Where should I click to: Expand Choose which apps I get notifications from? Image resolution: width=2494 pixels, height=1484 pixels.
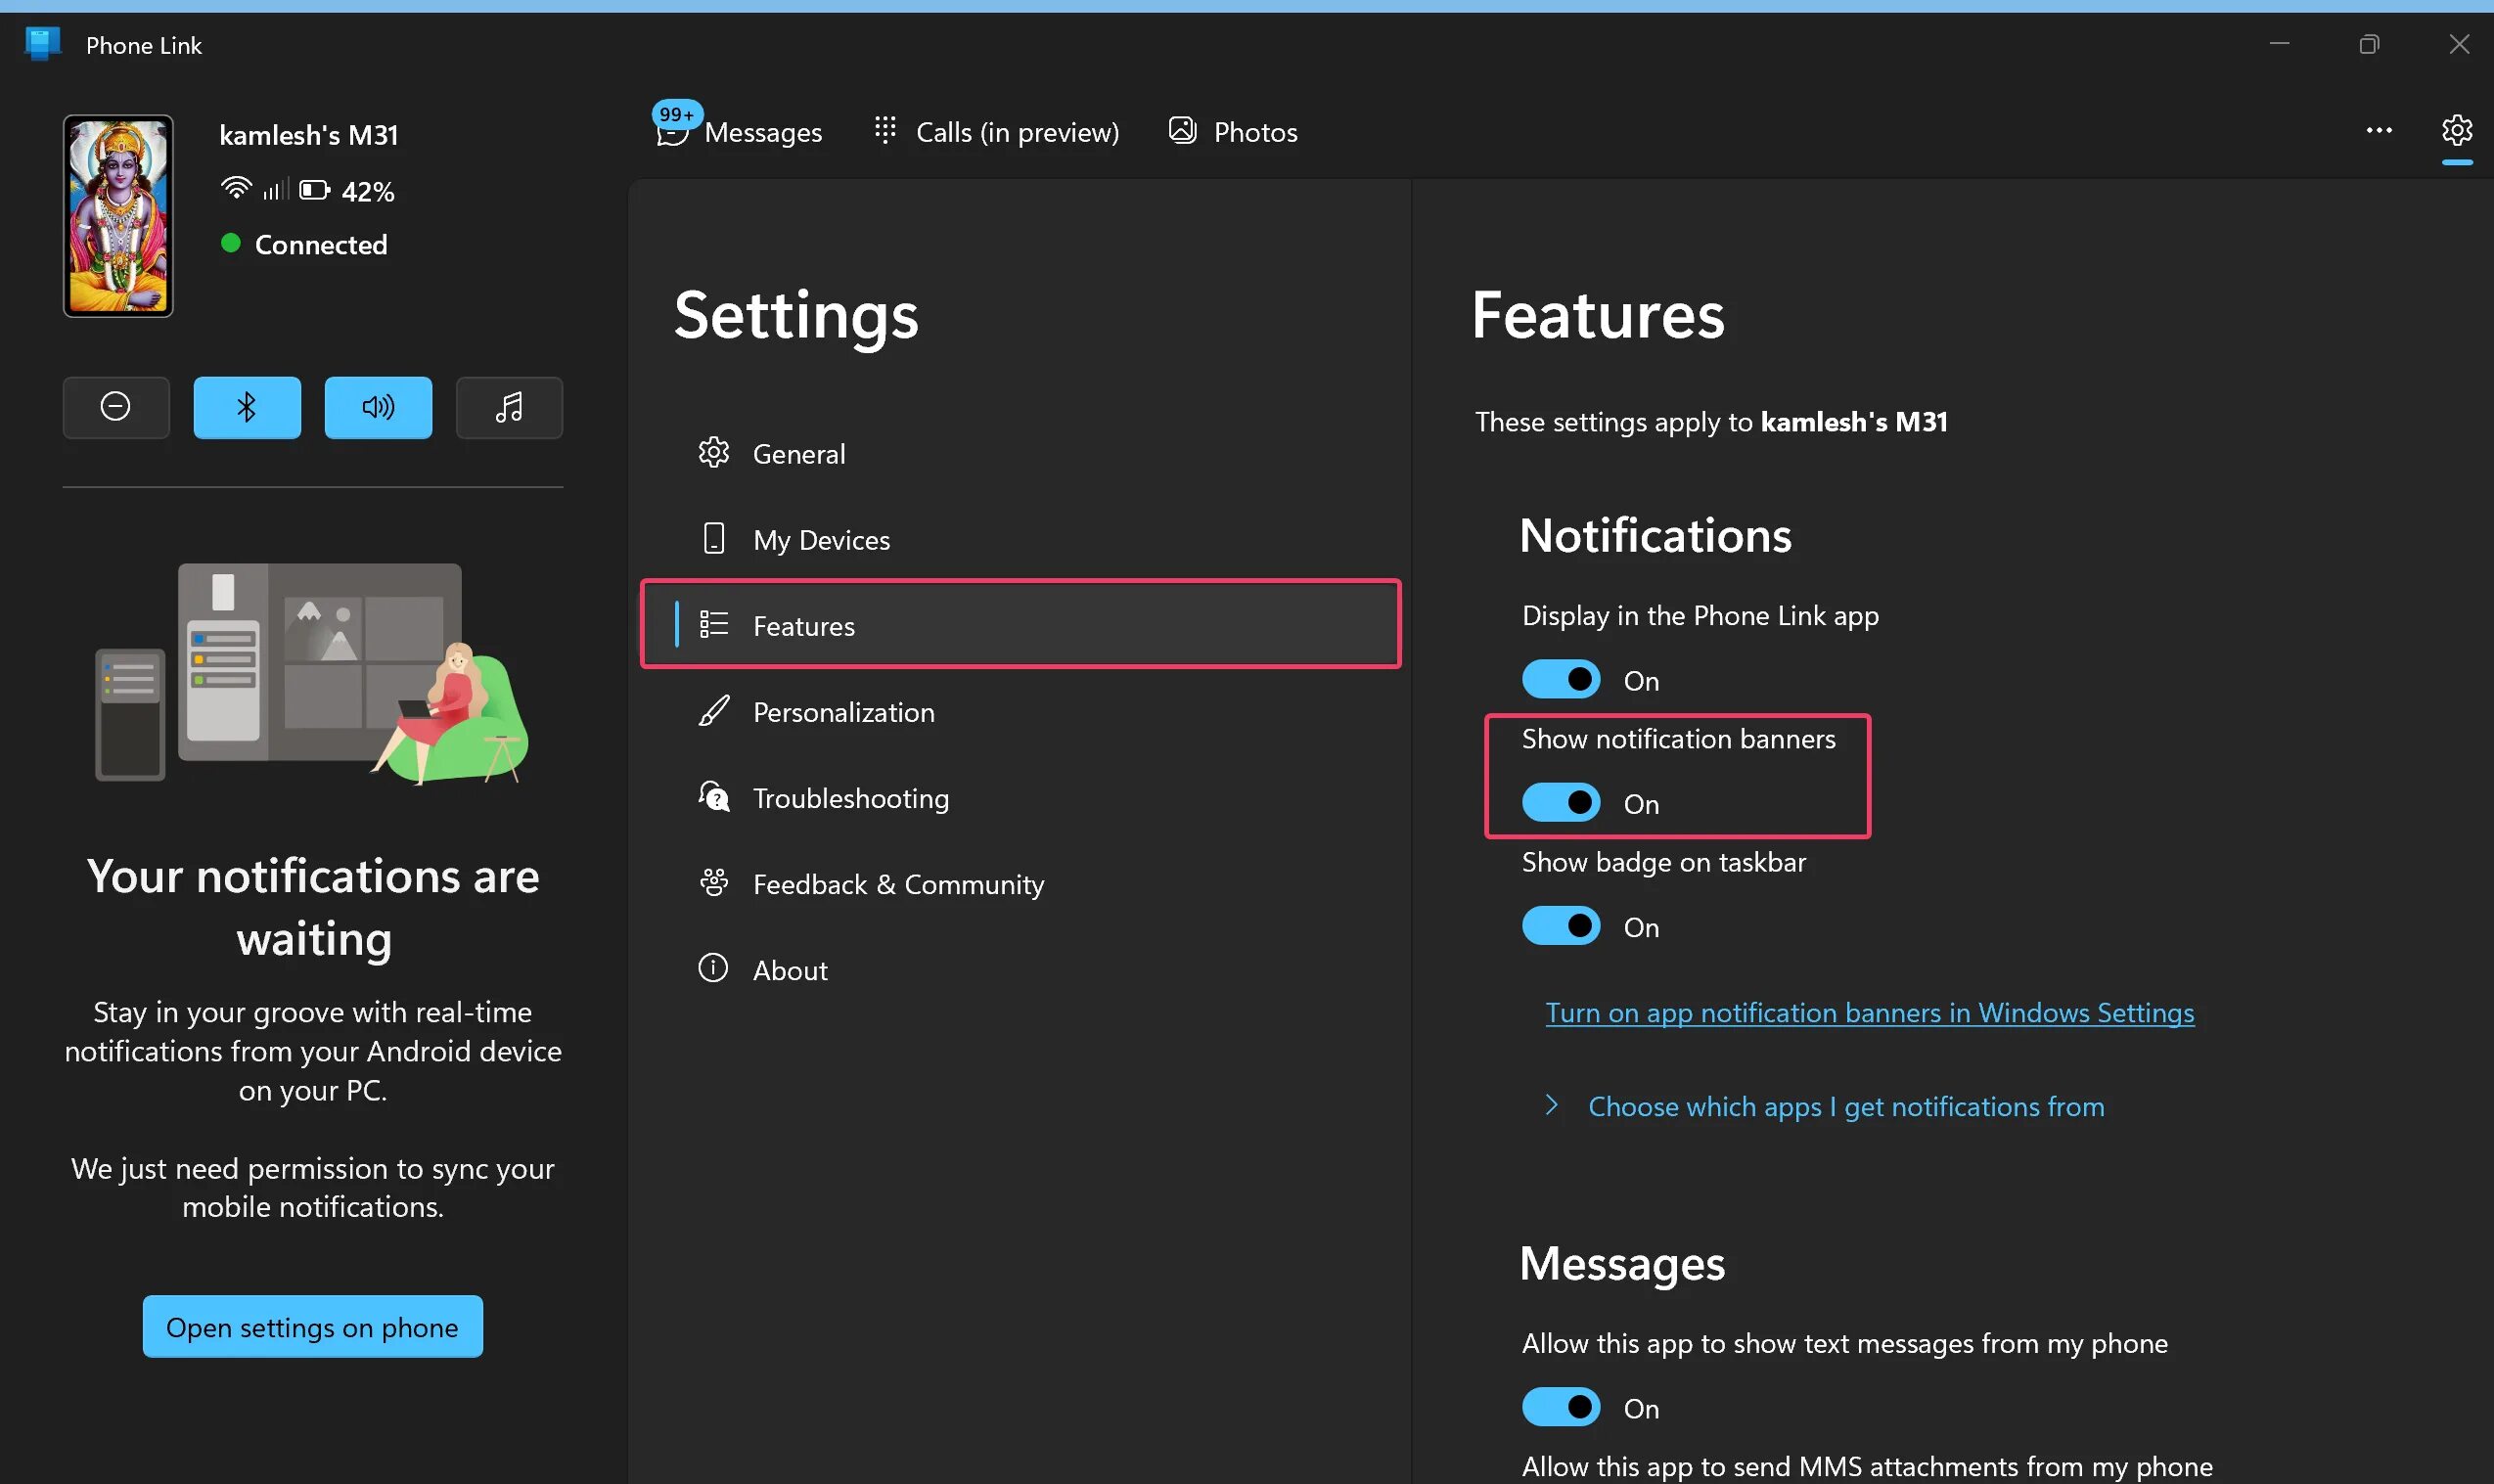pos(1845,1106)
